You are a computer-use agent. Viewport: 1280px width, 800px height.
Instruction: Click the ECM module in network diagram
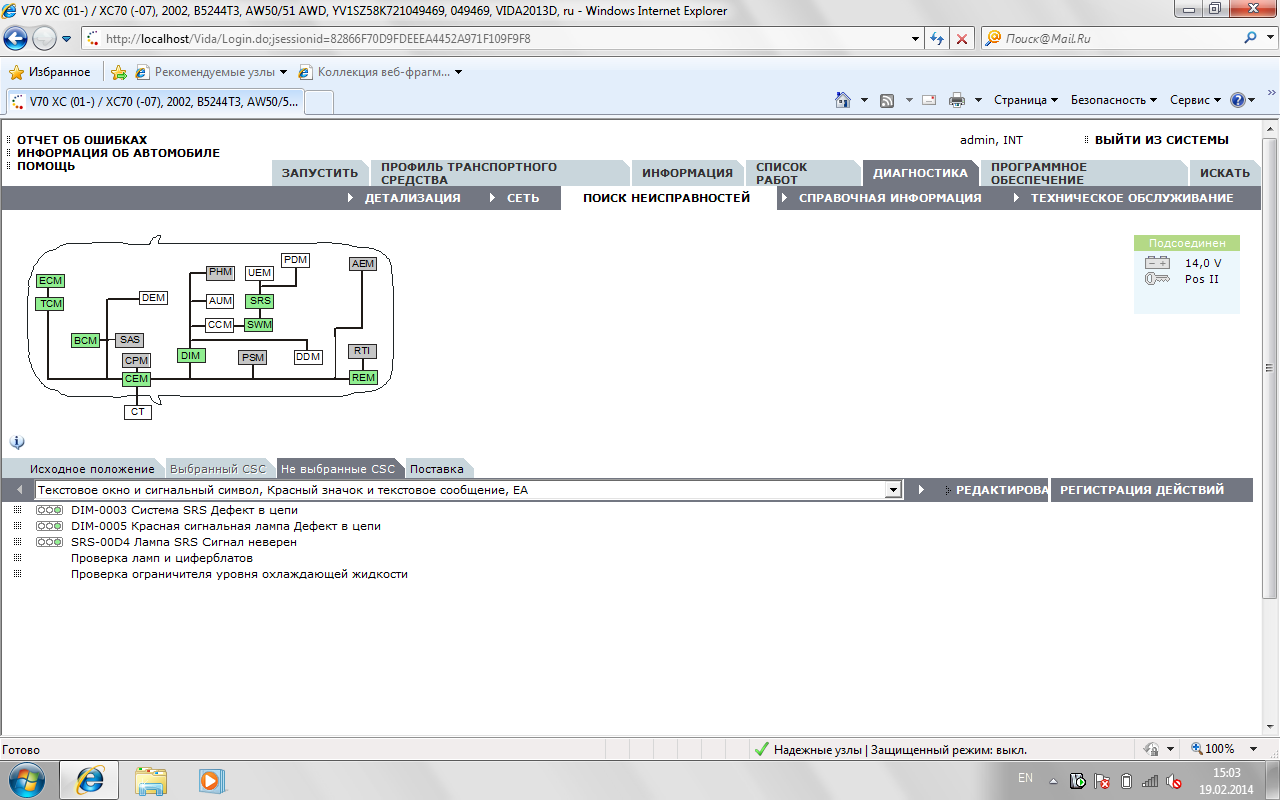[50, 281]
